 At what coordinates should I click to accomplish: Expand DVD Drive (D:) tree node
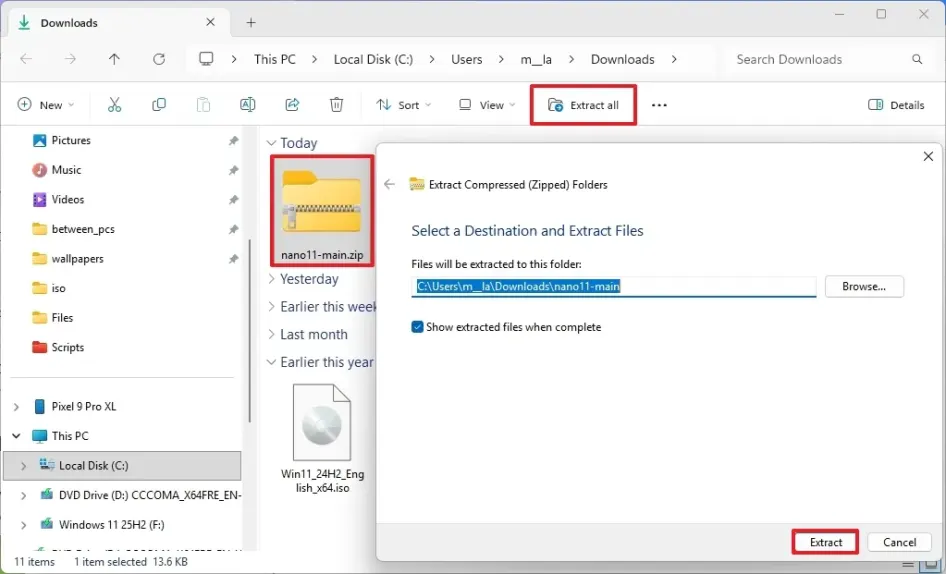tap(24, 496)
